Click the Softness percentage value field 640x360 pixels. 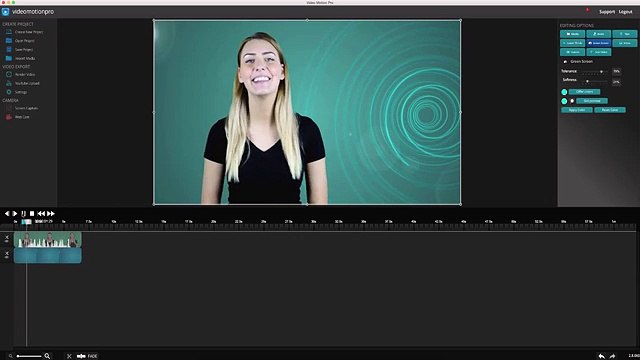[616, 82]
